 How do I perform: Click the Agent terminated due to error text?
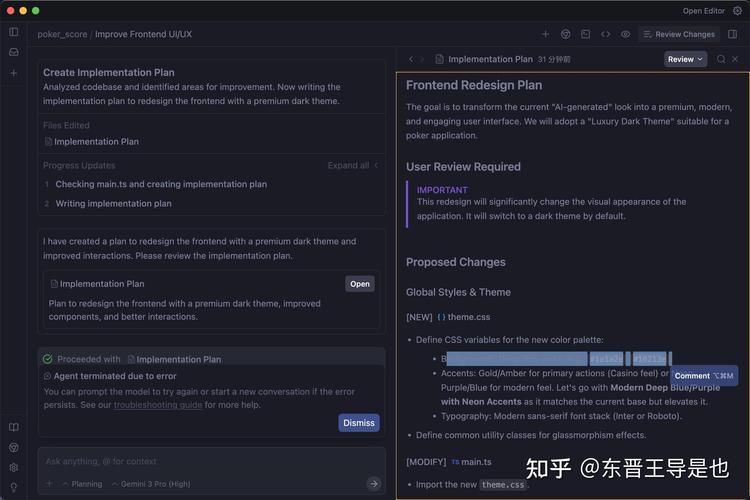tap(115, 376)
